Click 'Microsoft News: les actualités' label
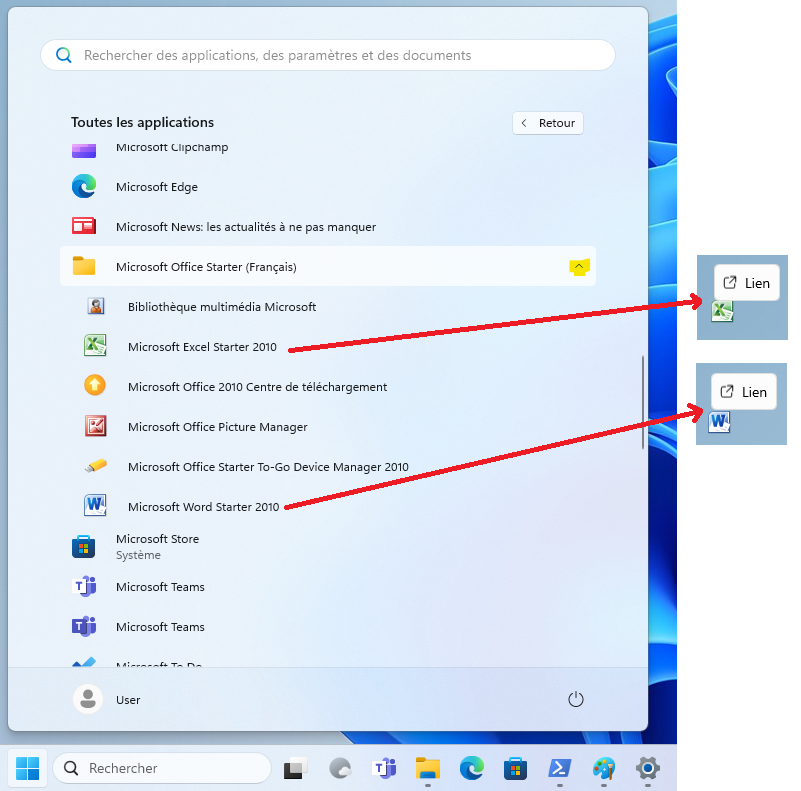Viewport: 801px width, 791px height. [x=246, y=227]
